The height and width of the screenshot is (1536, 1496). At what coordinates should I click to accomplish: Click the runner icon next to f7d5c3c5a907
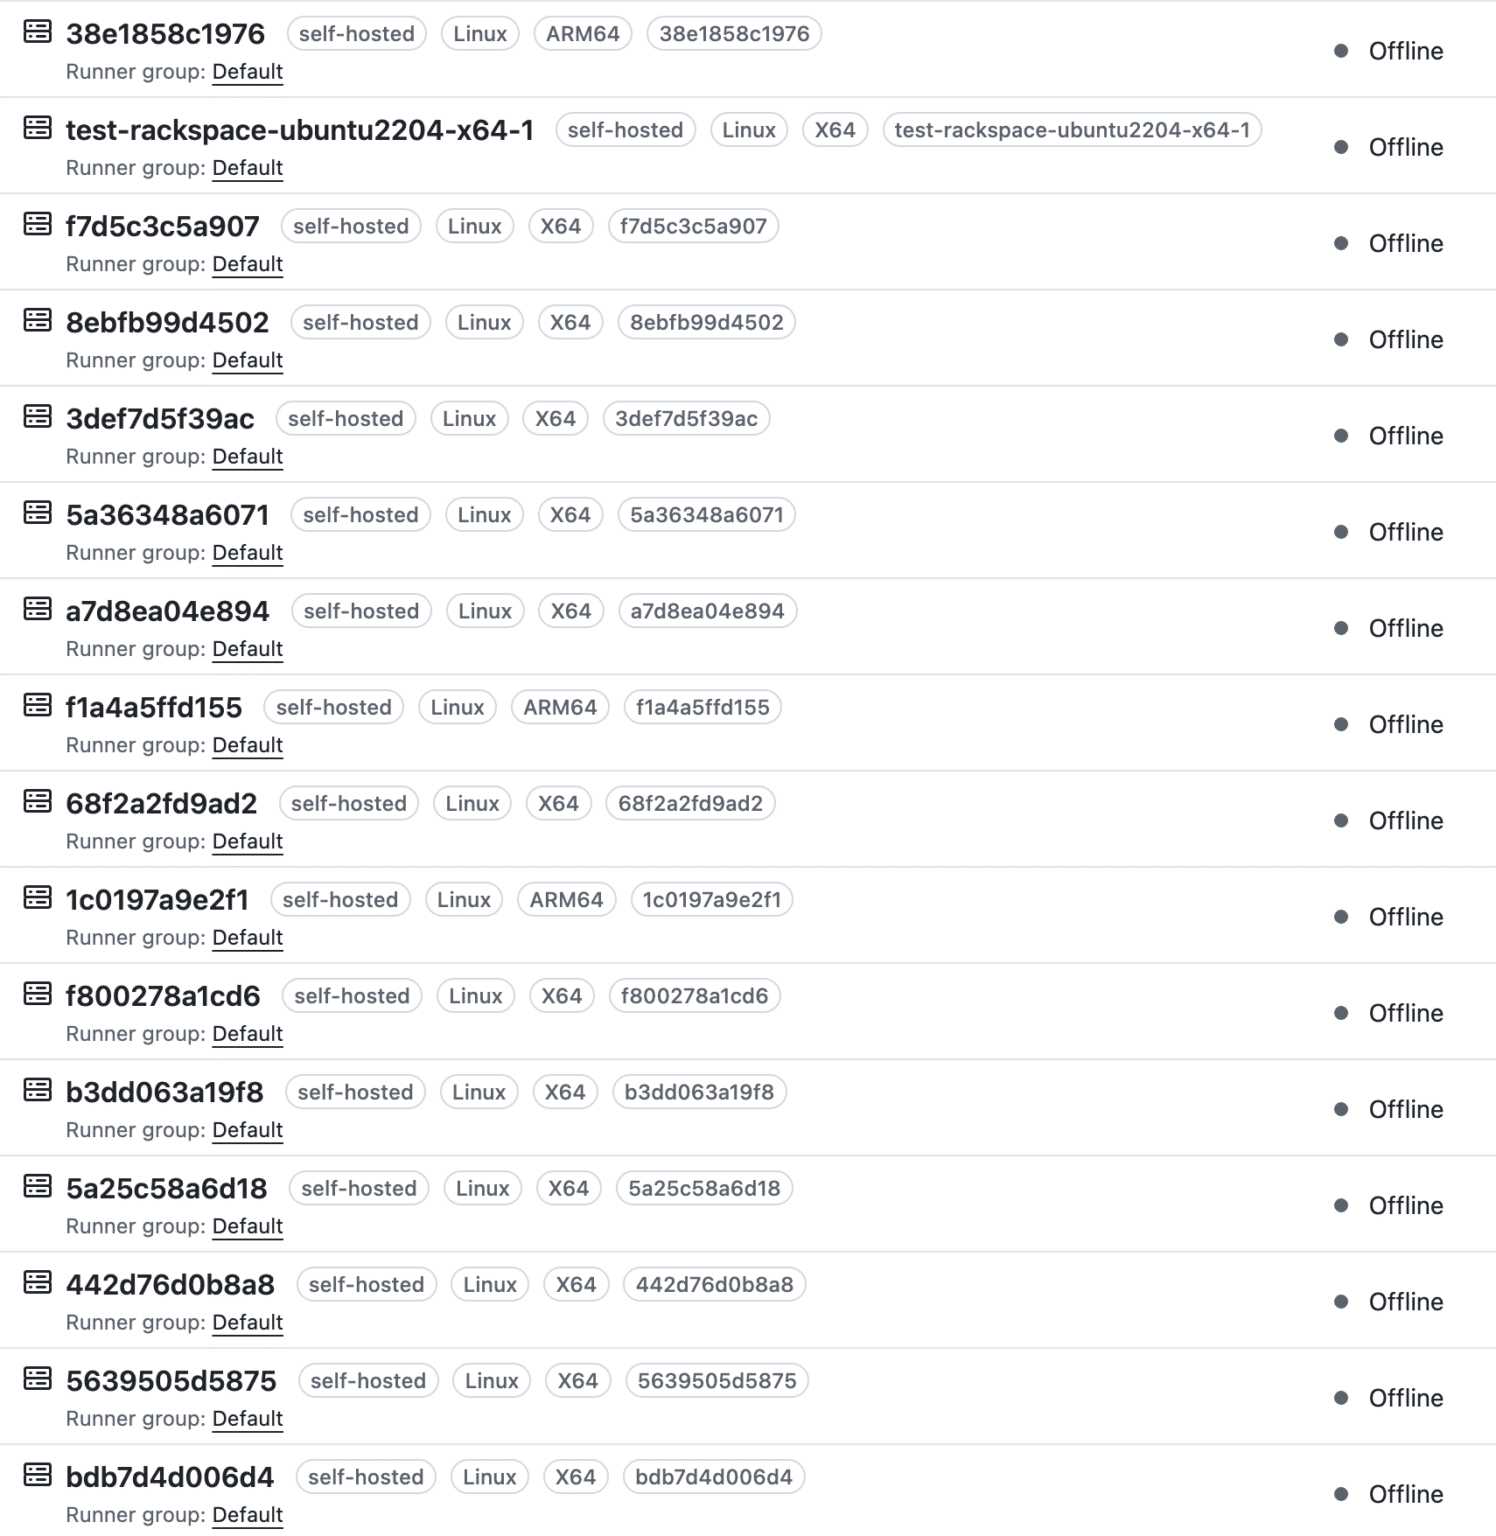pyautogui.click(x=36, y=226)
